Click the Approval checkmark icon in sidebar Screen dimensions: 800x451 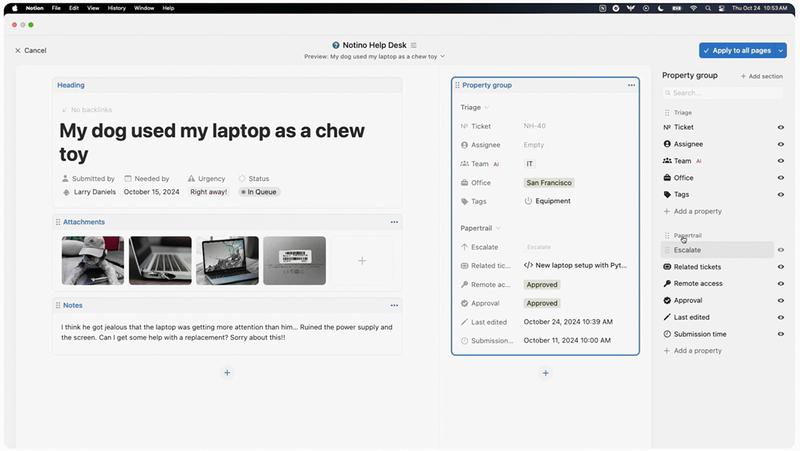pos(667,300)
